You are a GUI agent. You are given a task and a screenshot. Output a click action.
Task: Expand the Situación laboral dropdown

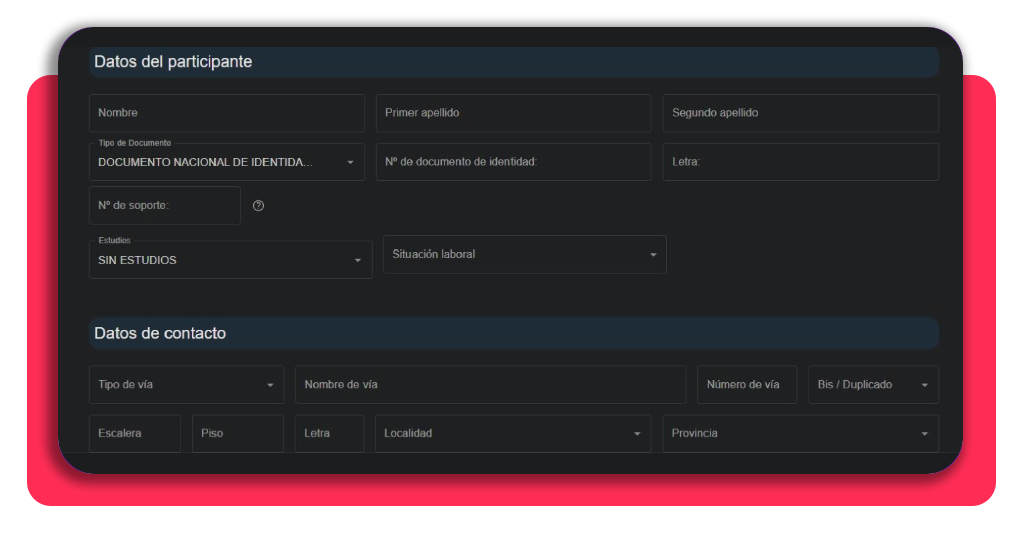pos(524,255)
